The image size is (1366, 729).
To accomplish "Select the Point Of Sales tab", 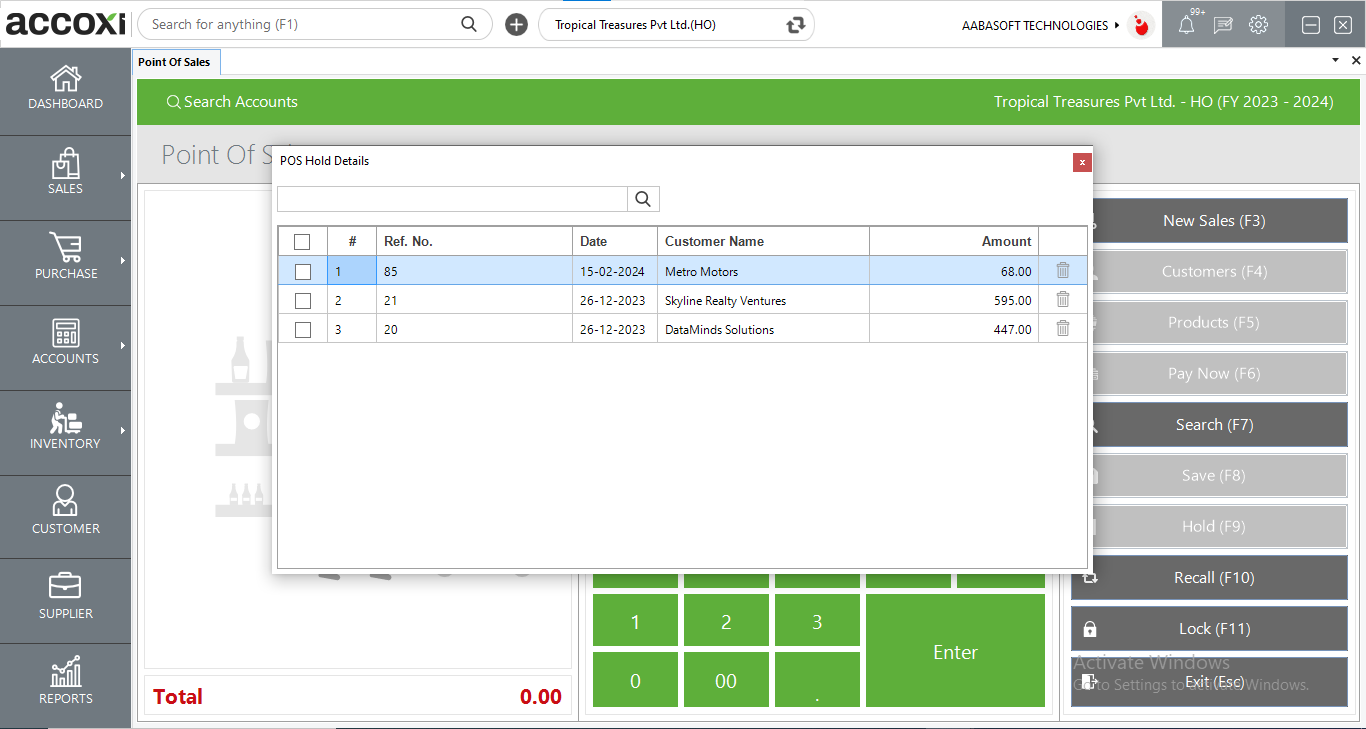I will click(174, 62).
